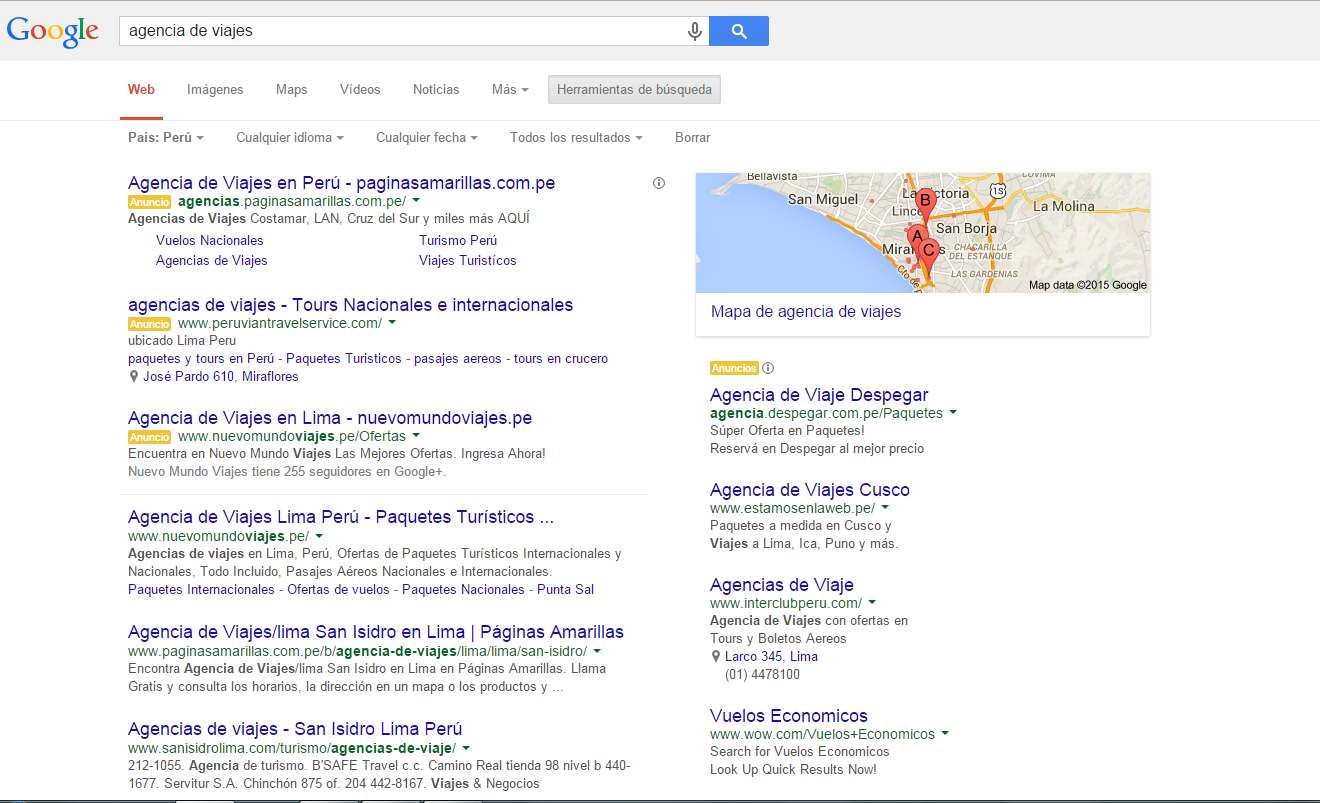Screen dimensions: 1320x803
Task: Click info icon next to Anuncios label
Action: click(768, 368)
